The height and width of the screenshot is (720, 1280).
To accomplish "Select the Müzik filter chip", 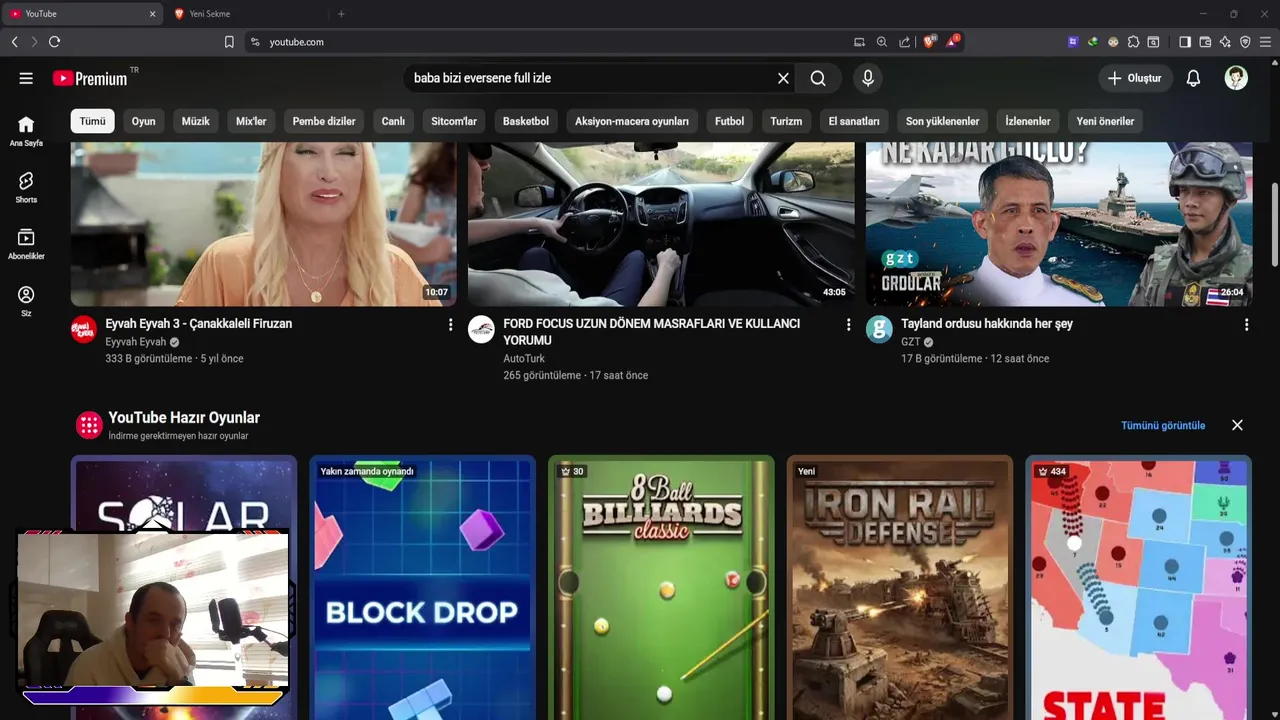I will 196,121.
